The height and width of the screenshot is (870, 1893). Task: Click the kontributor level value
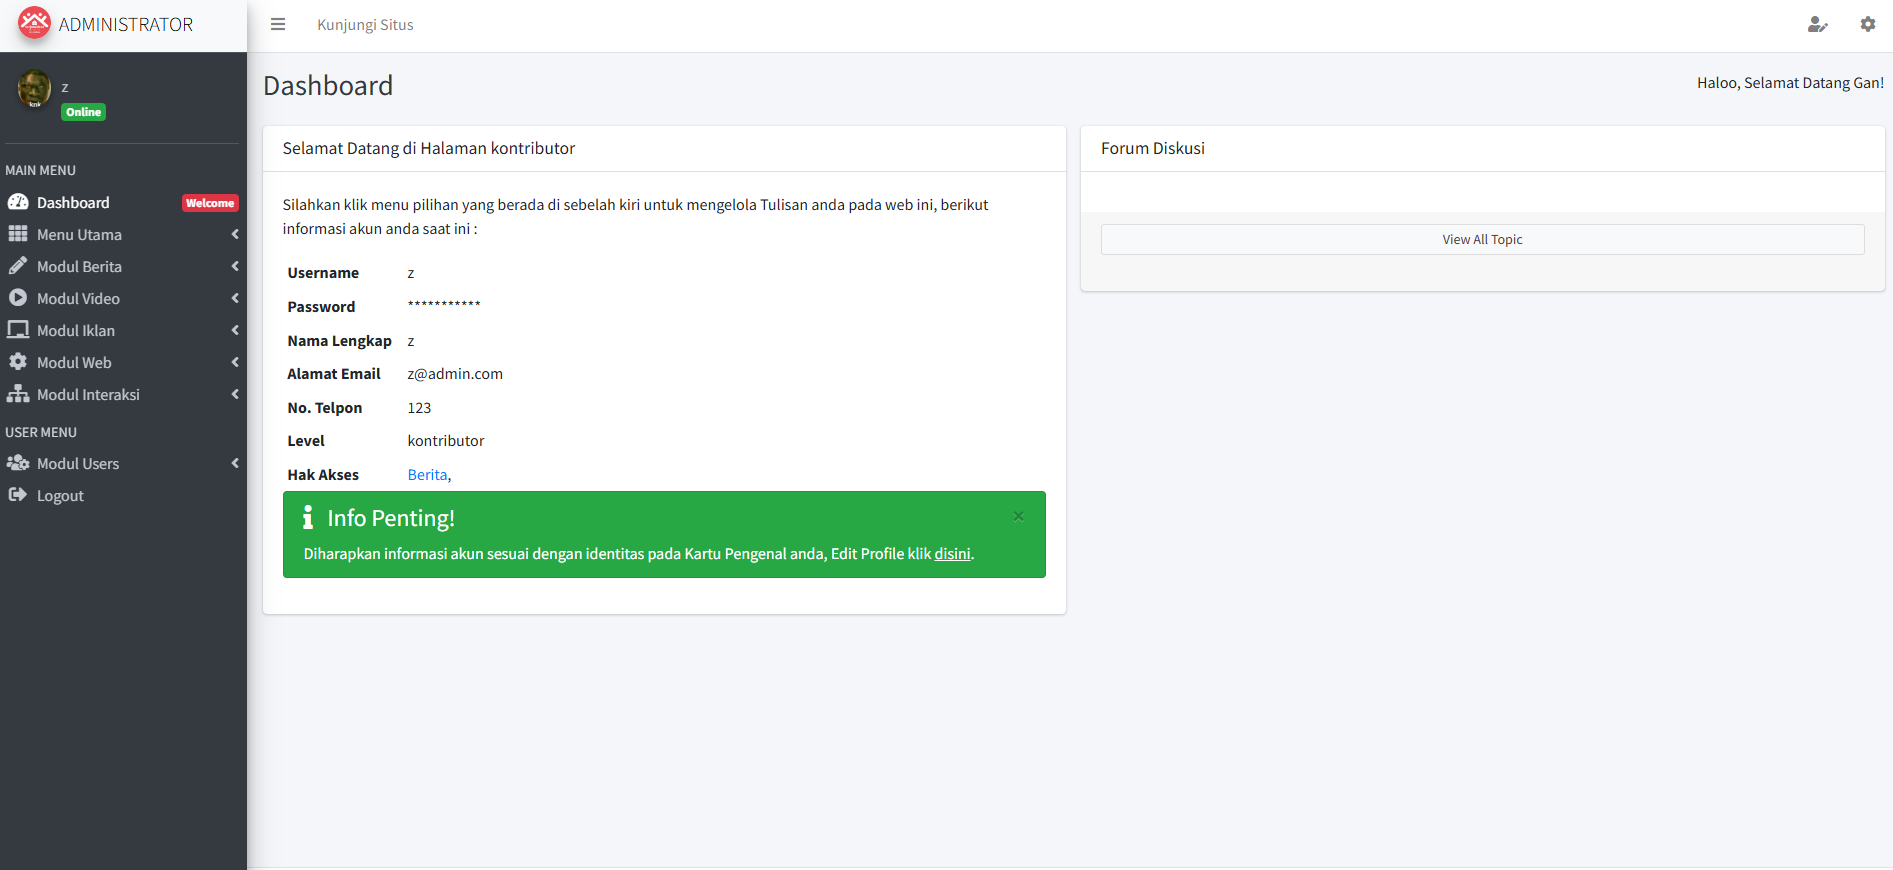pyautogui.click(x=446, y=441)
